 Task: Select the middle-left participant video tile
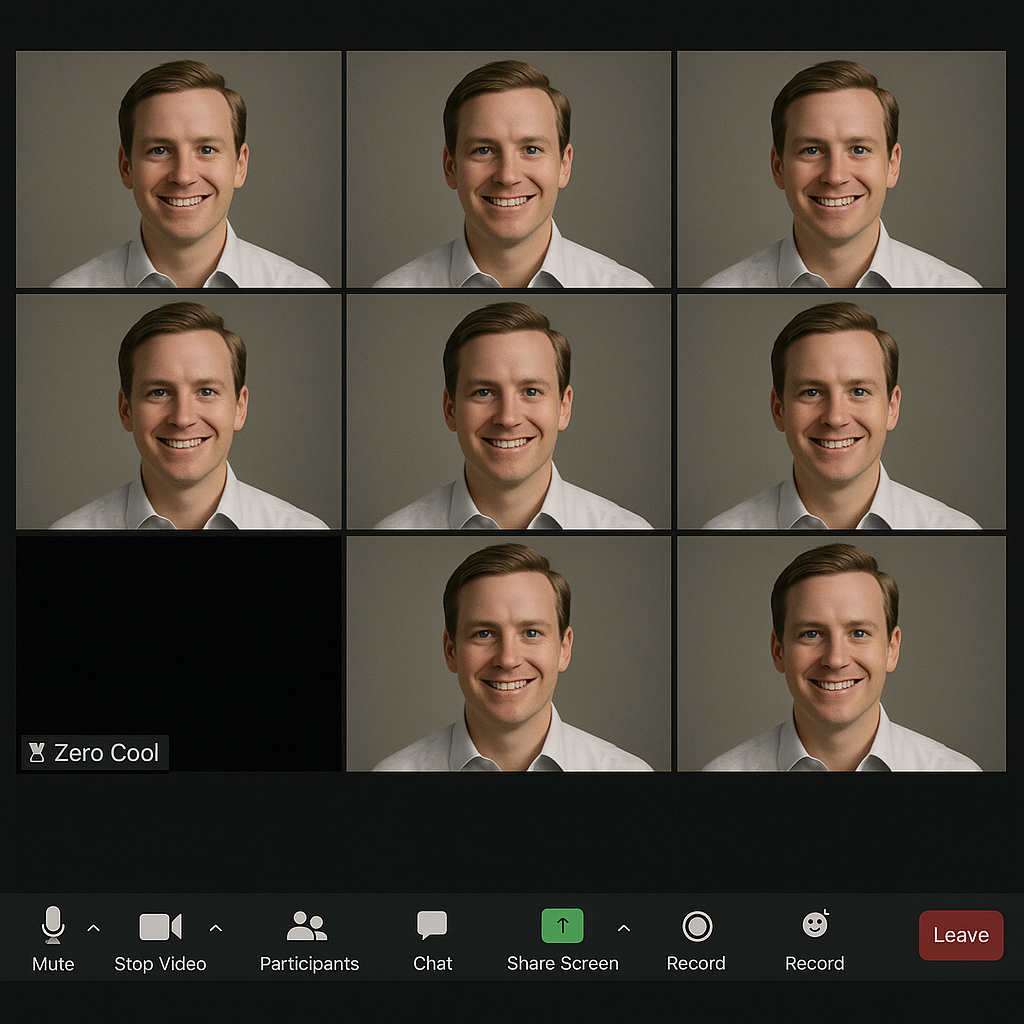coord(178,411)
